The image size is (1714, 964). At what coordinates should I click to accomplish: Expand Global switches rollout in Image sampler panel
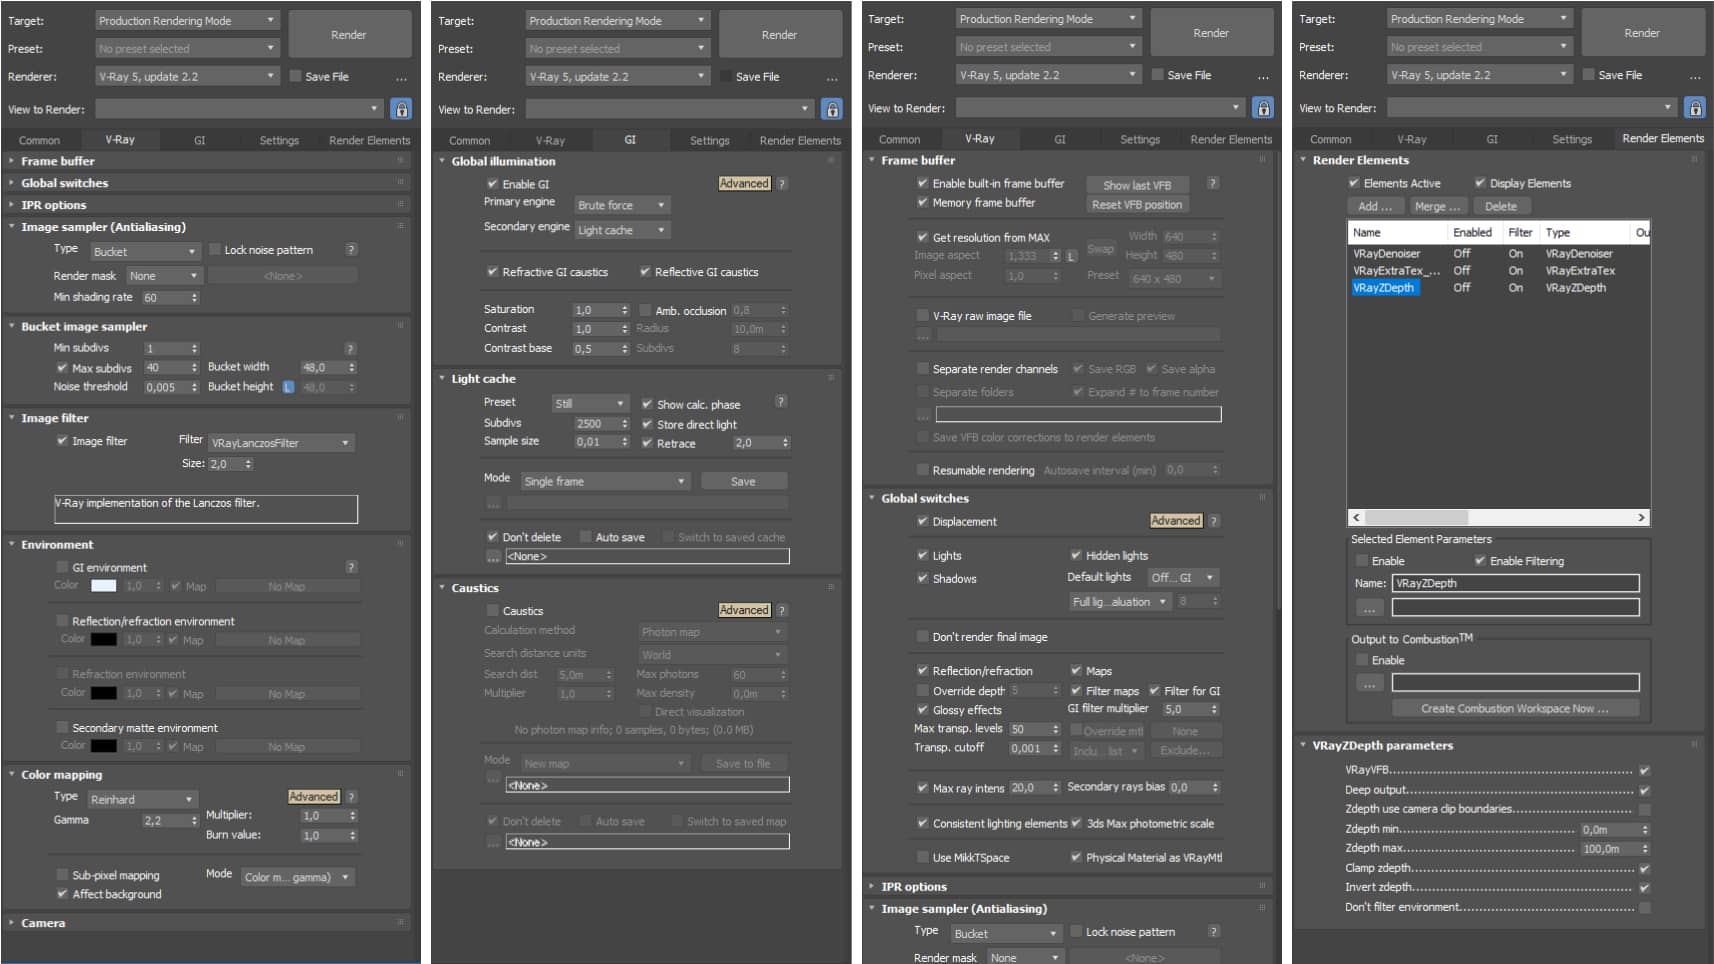(x=64, y=183)
